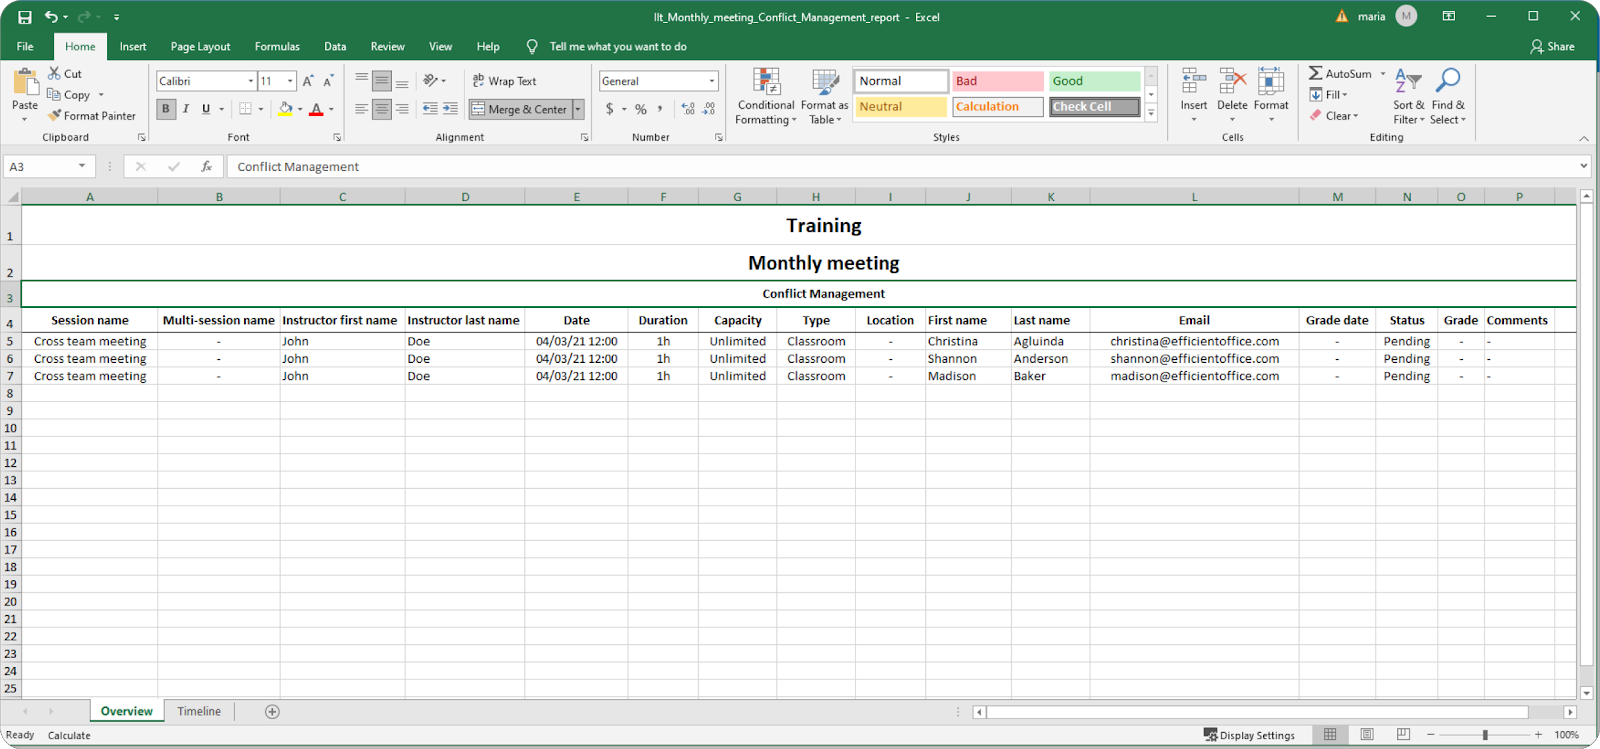Set align left
1600x749 pixels.
click(x=361, y=109)
